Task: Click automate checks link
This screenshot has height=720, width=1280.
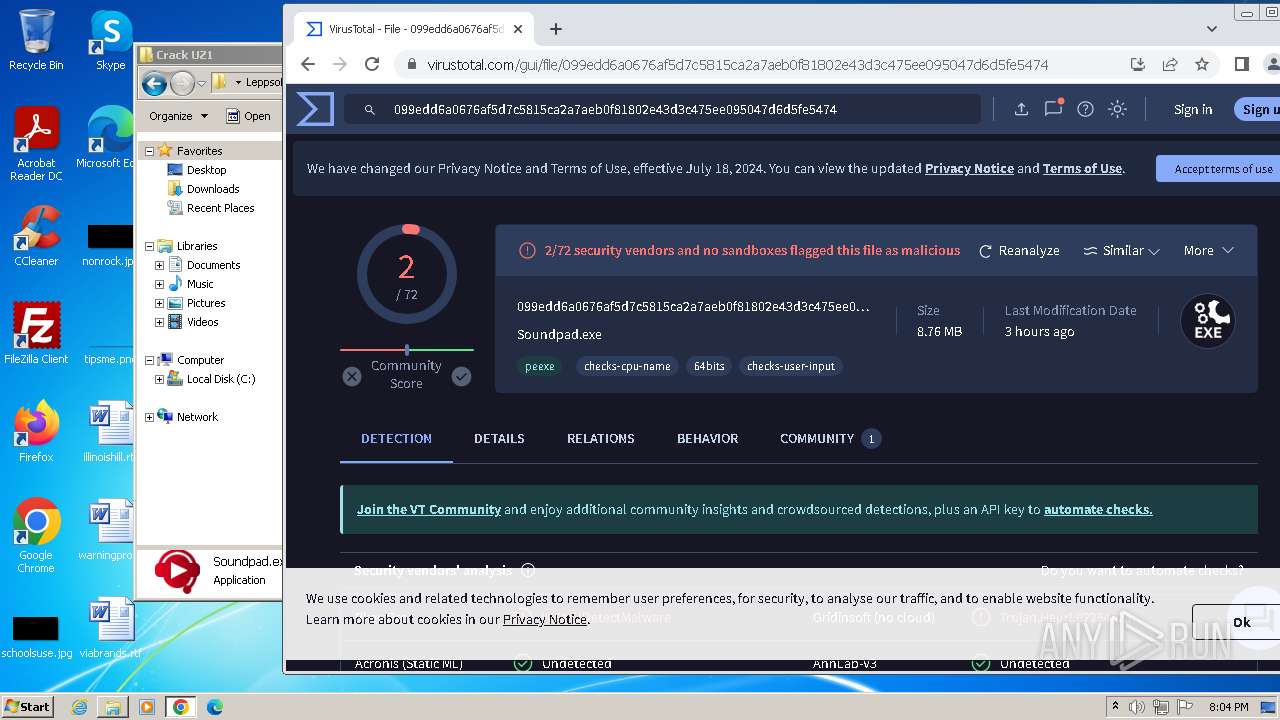Action: coord(1098,509)
